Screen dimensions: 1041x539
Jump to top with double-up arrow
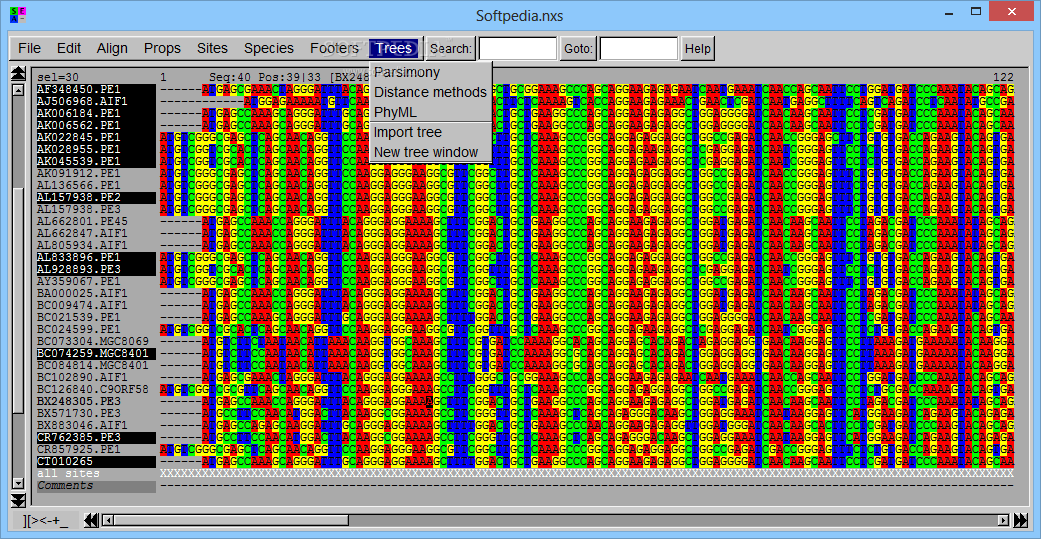pos(19,74)
